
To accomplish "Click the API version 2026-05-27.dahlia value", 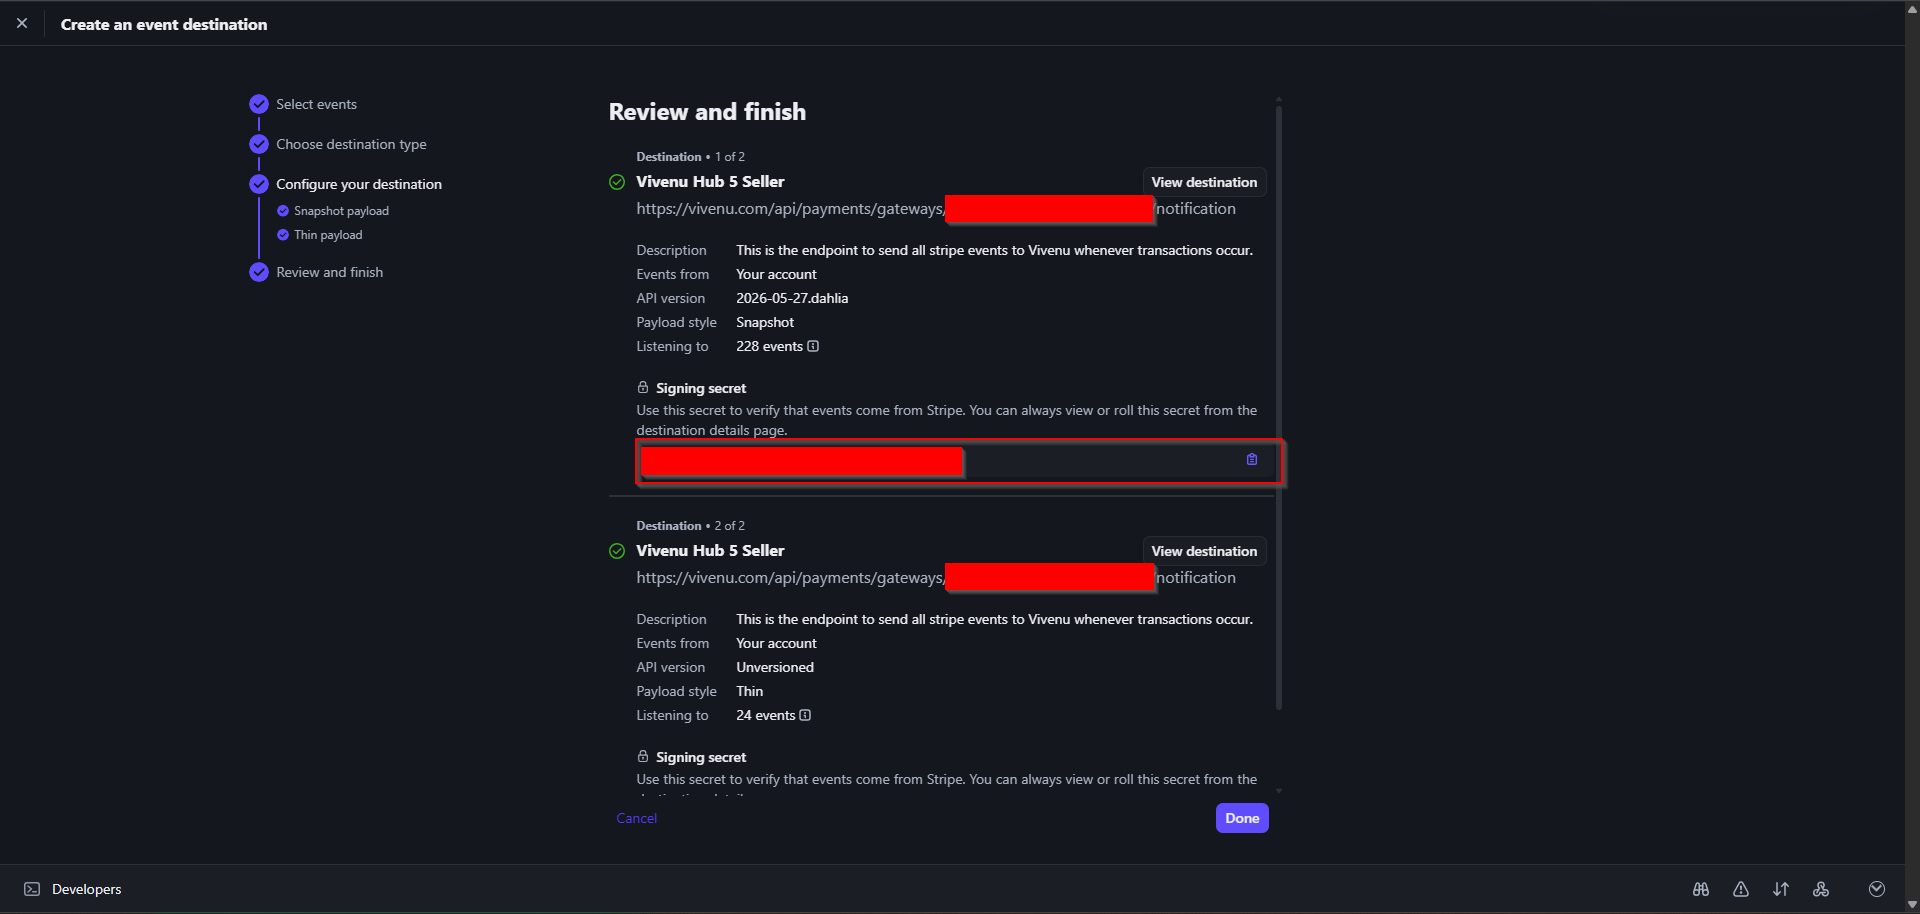I will point(792,298).
